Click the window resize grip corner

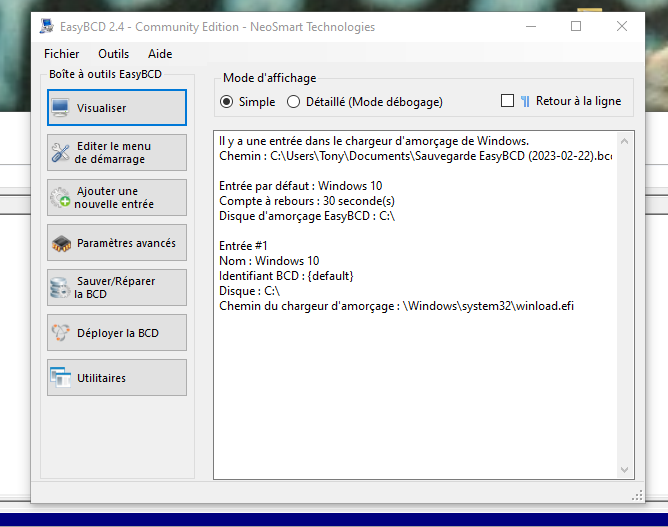click(x=637, y=495)
